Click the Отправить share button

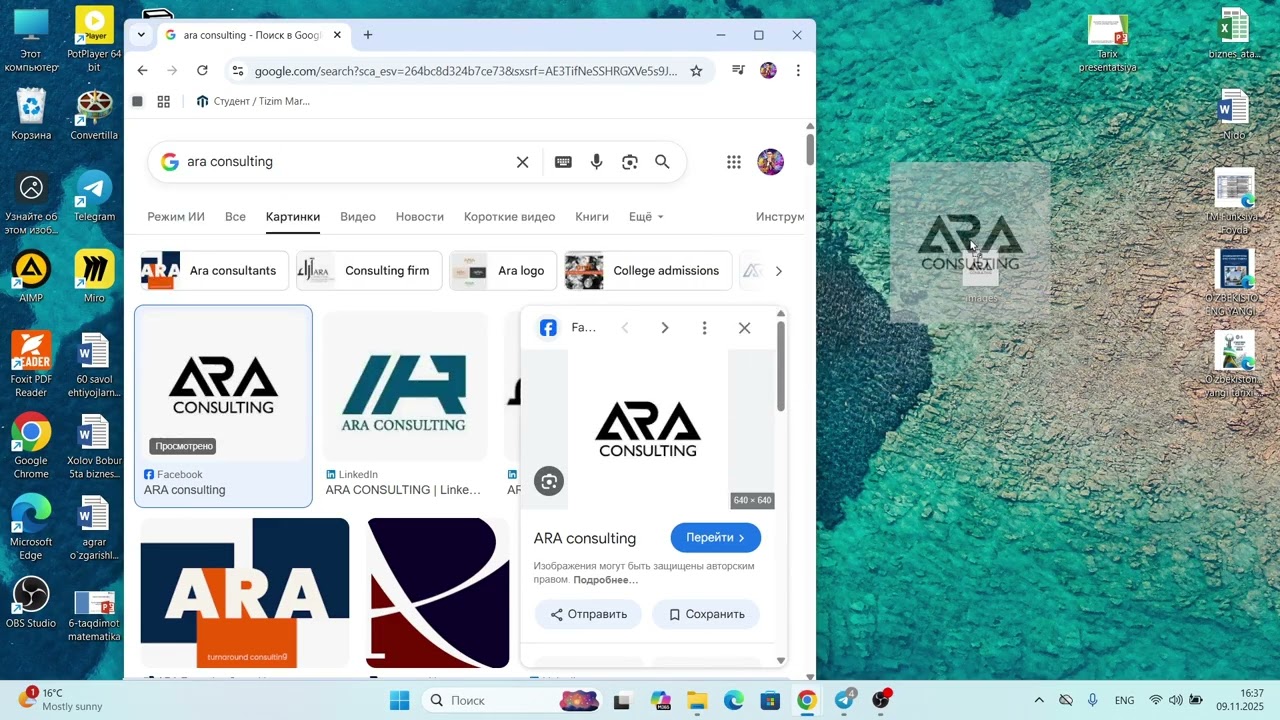pos(589,614)
